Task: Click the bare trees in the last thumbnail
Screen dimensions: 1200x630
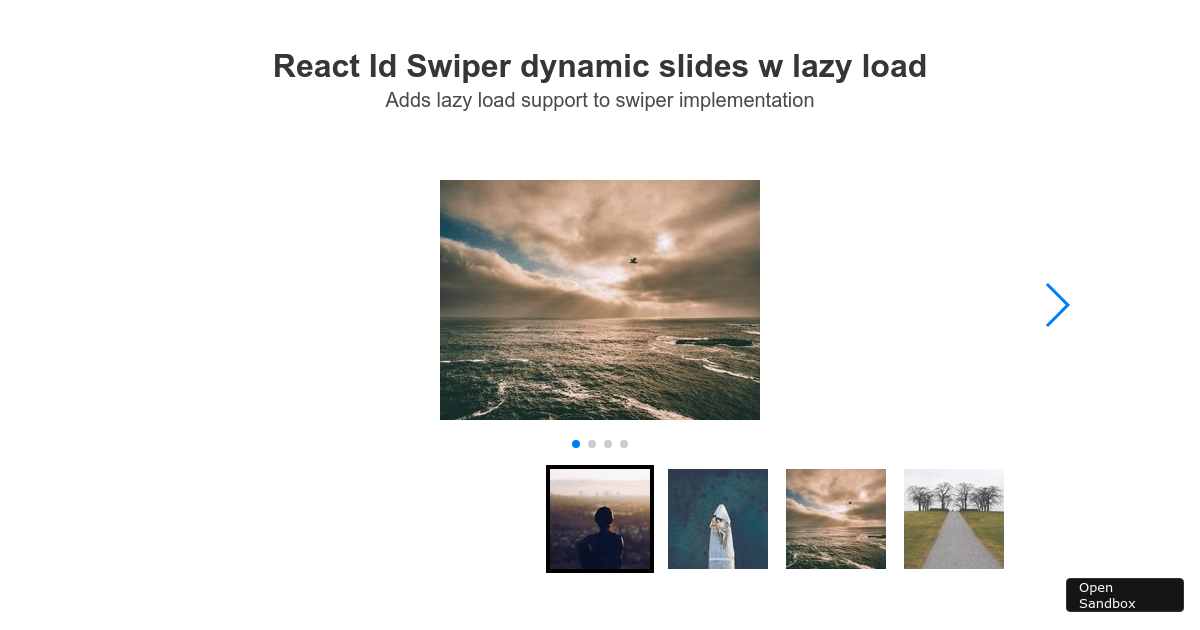Action: pyautogui.click(x=953, y=495)
